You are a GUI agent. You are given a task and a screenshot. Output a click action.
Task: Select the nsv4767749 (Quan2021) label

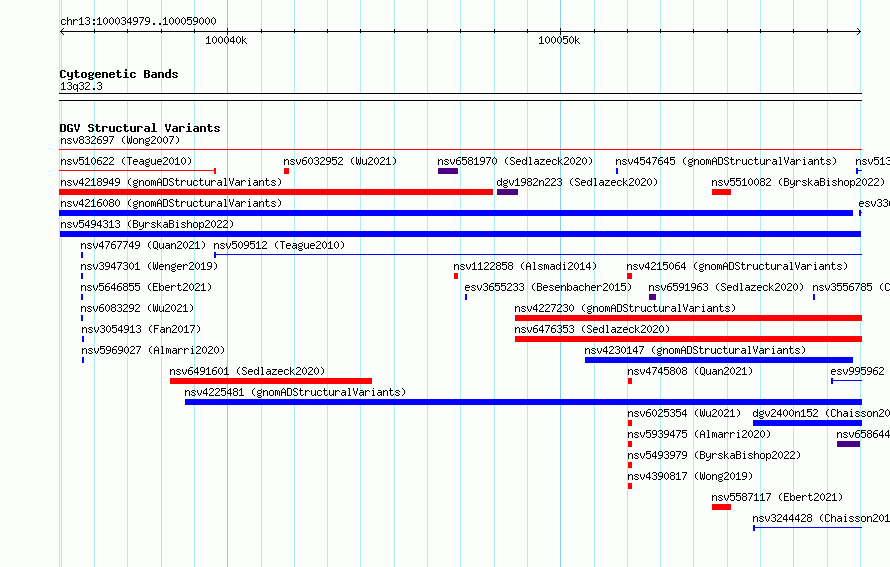point(143,245)
